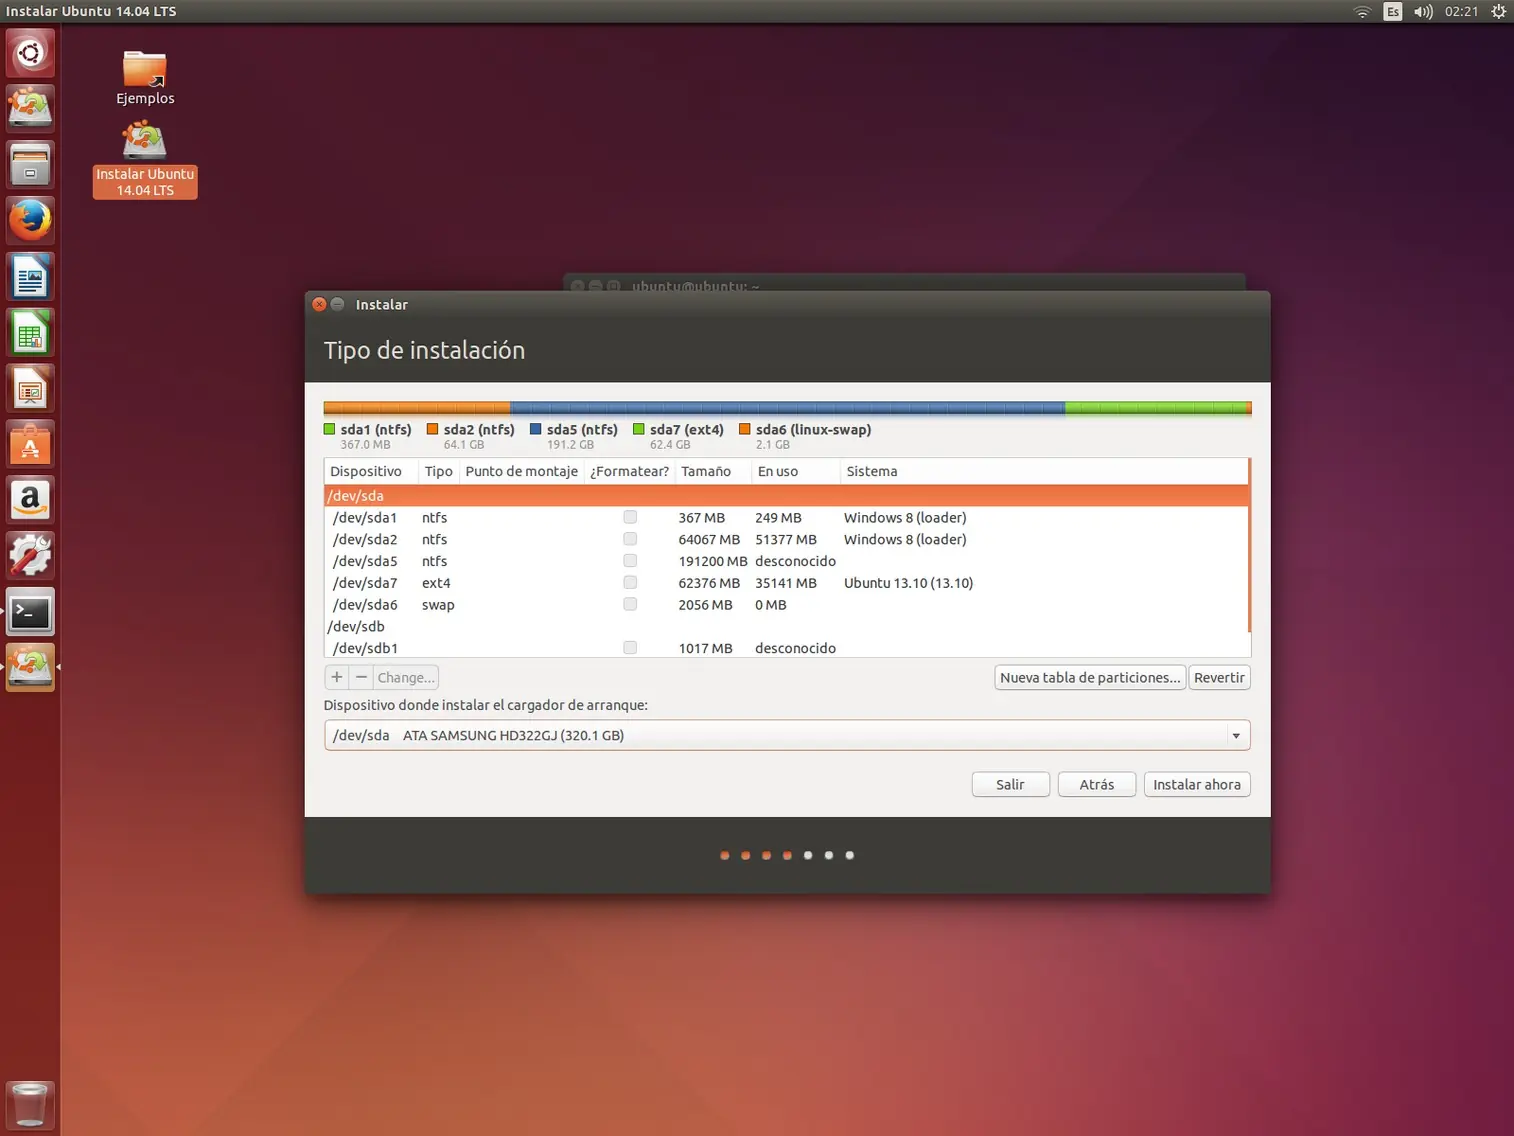This screenshot has width=1514, height=1136.
Task: Open System Settings from launcher
Action: pos(30,556)
